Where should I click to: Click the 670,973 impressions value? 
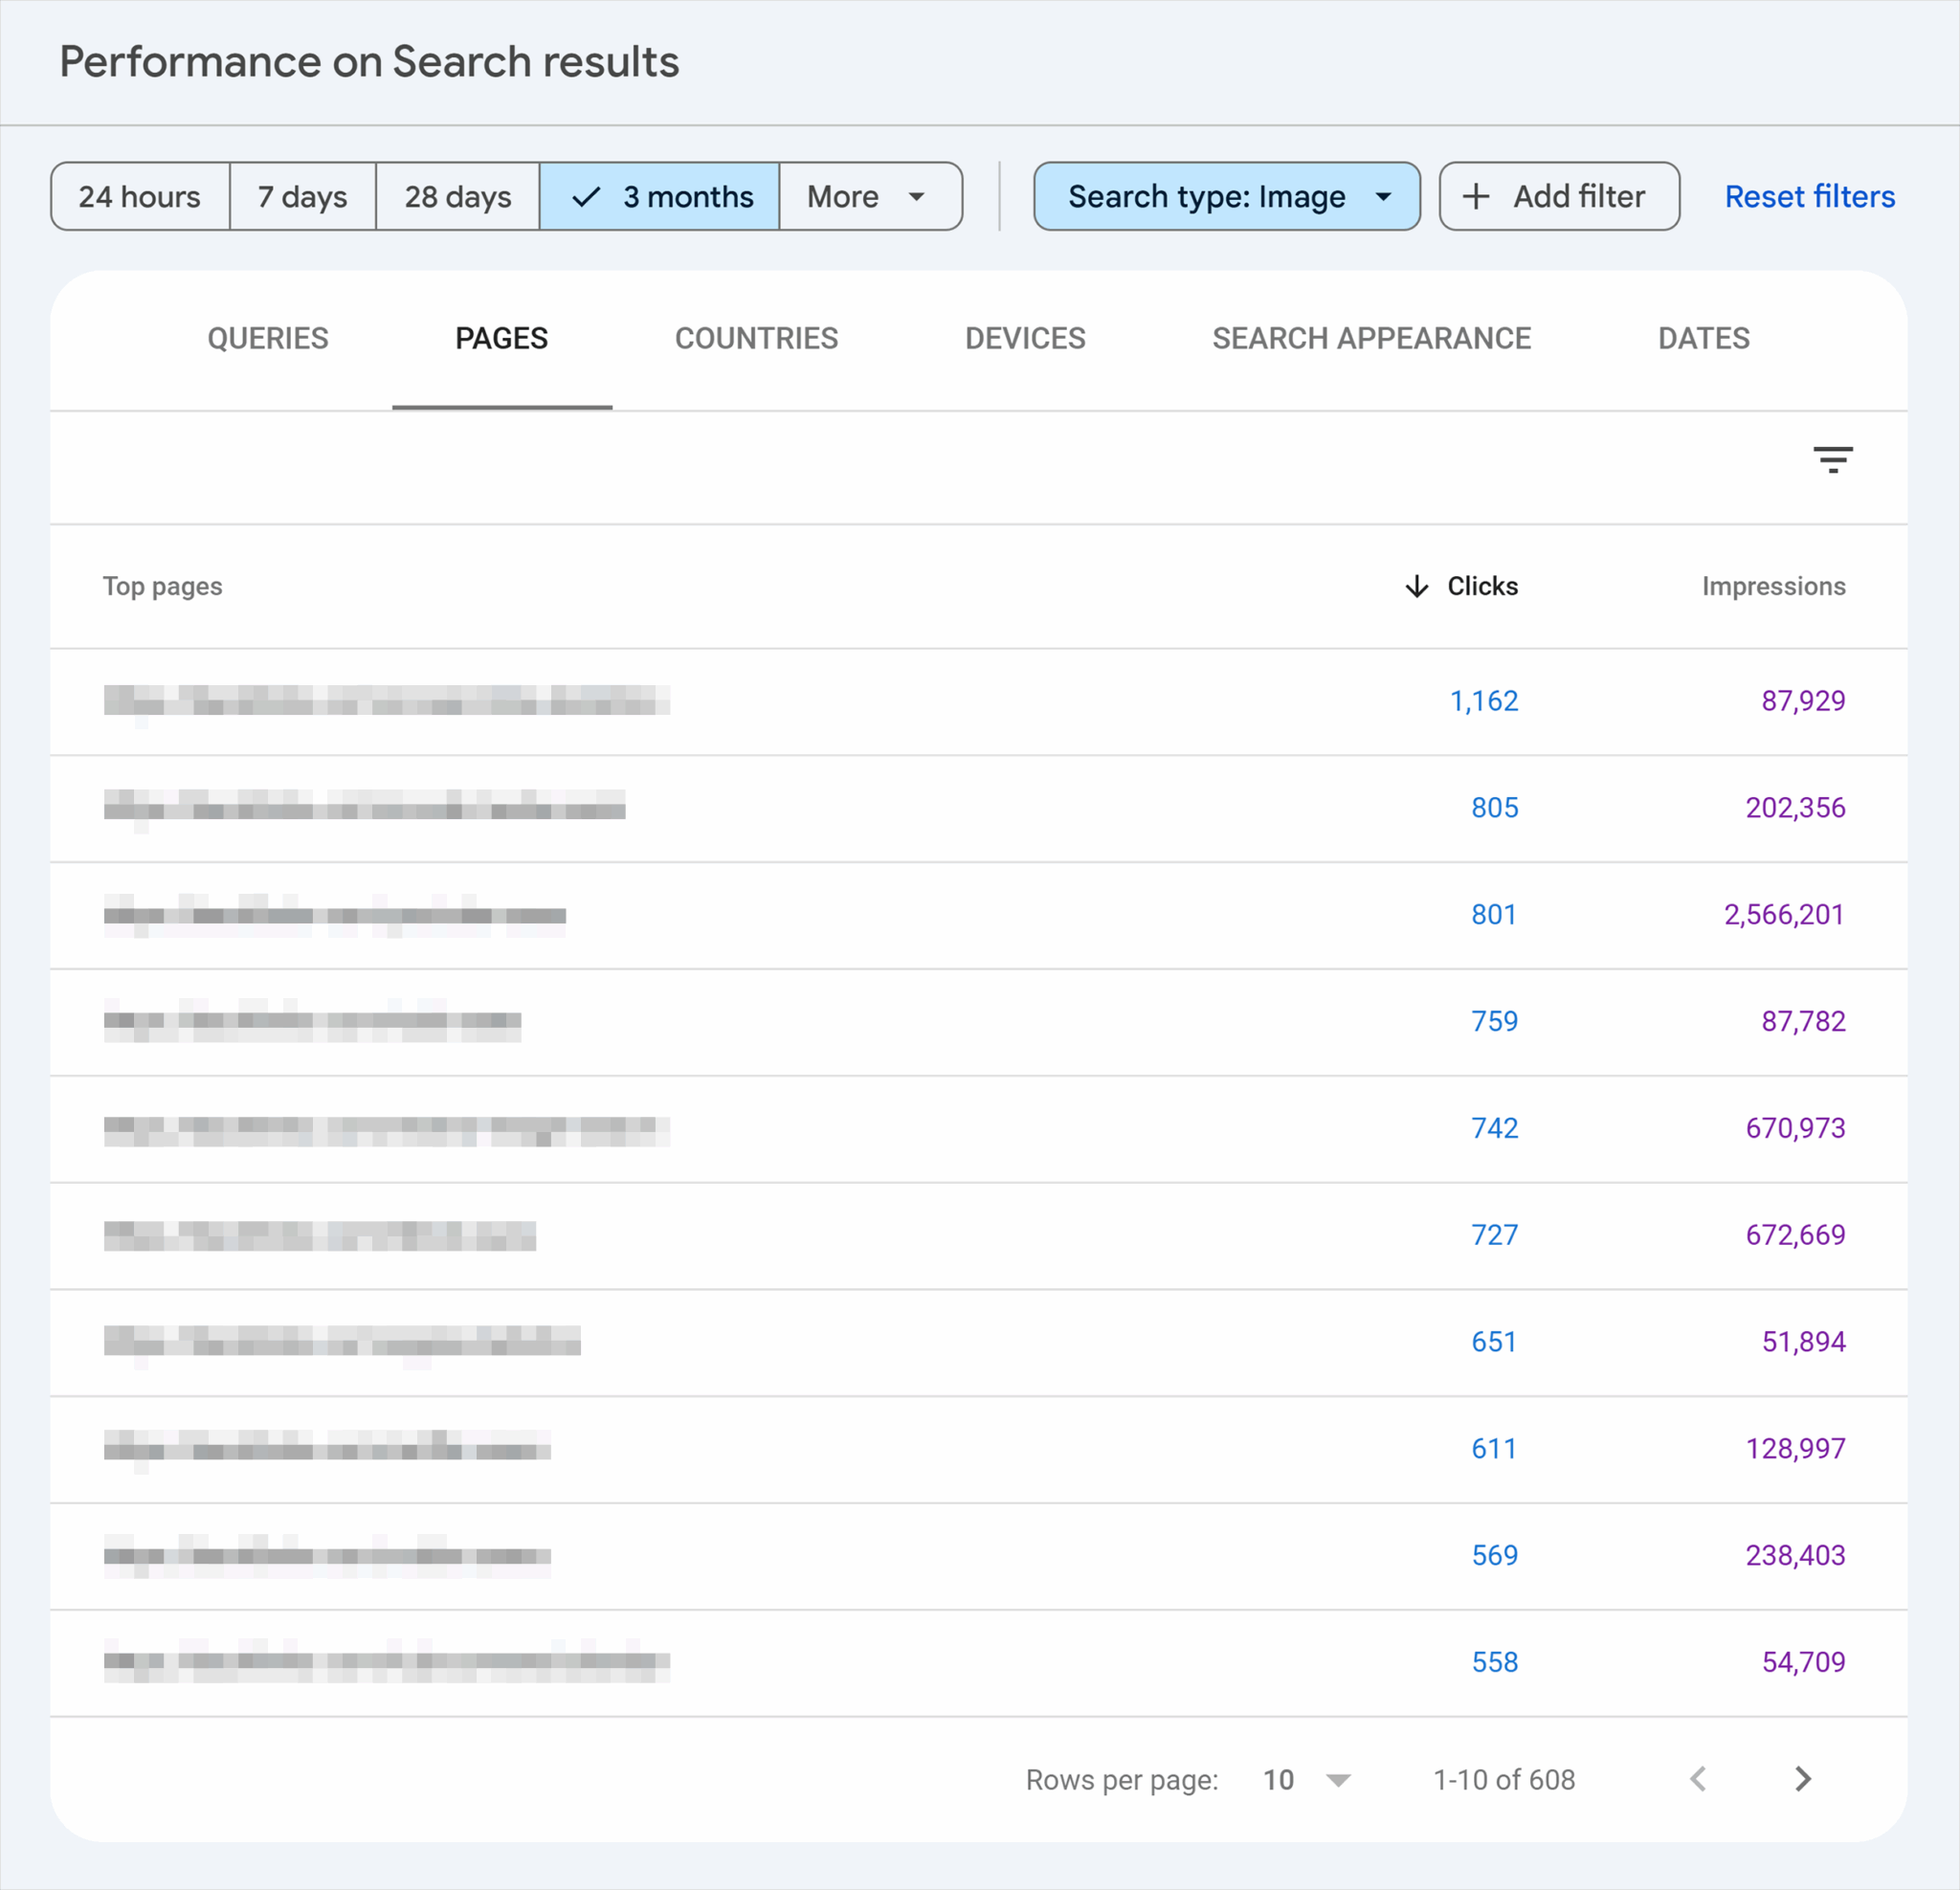[x=1795, y=1129]
